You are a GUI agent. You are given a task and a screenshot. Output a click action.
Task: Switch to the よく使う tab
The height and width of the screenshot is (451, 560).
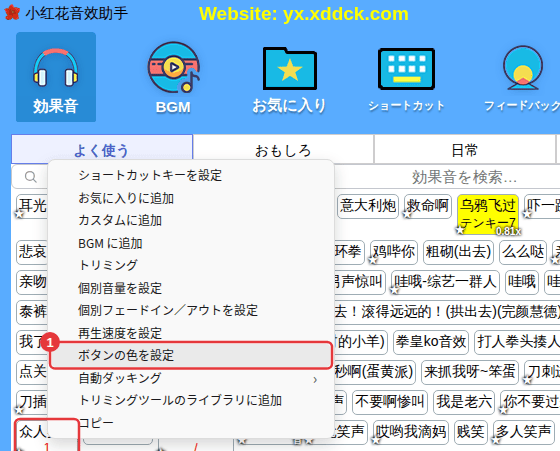102,149
